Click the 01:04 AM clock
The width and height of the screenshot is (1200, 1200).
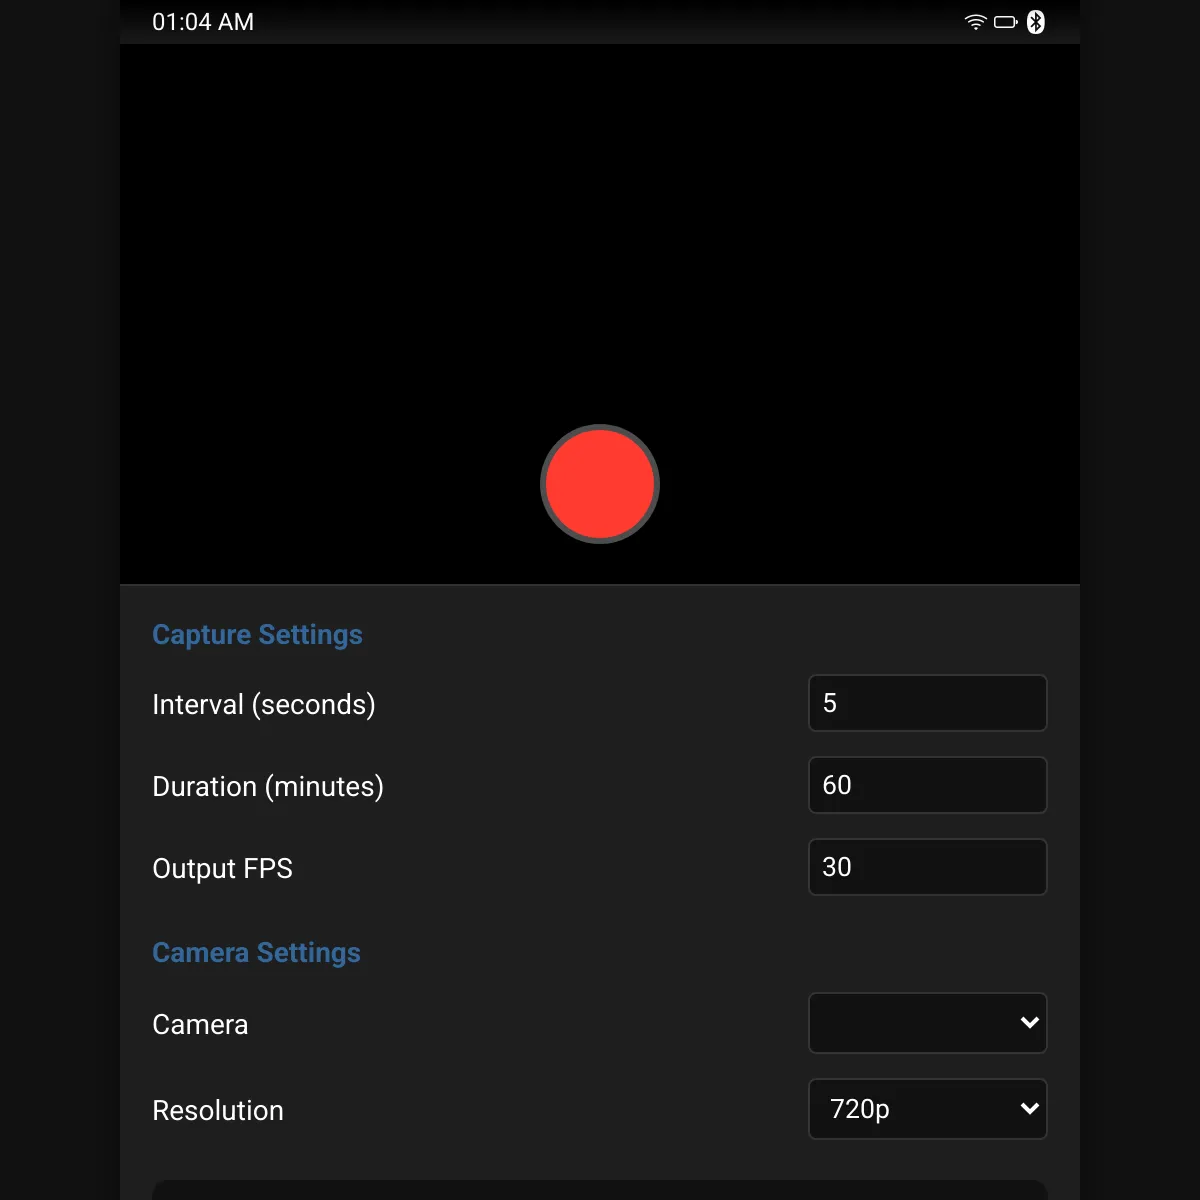203,22
